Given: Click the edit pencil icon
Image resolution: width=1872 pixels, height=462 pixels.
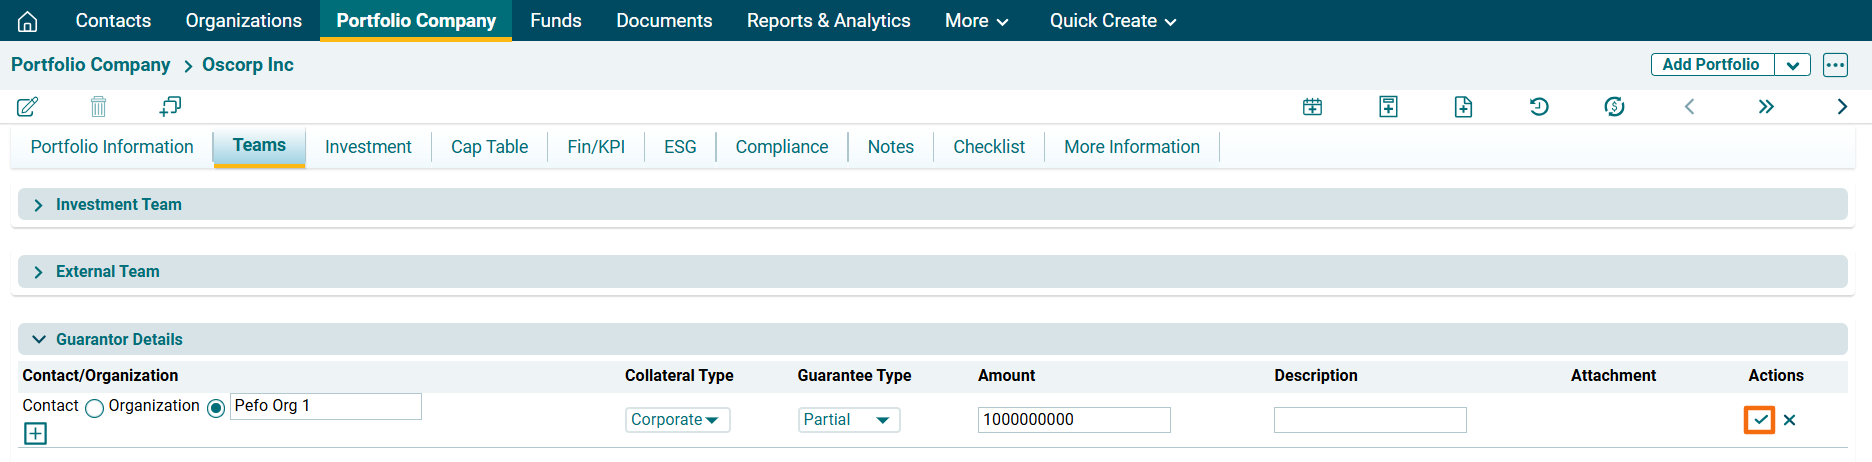Looking at the screenshot, I should 28,106.
